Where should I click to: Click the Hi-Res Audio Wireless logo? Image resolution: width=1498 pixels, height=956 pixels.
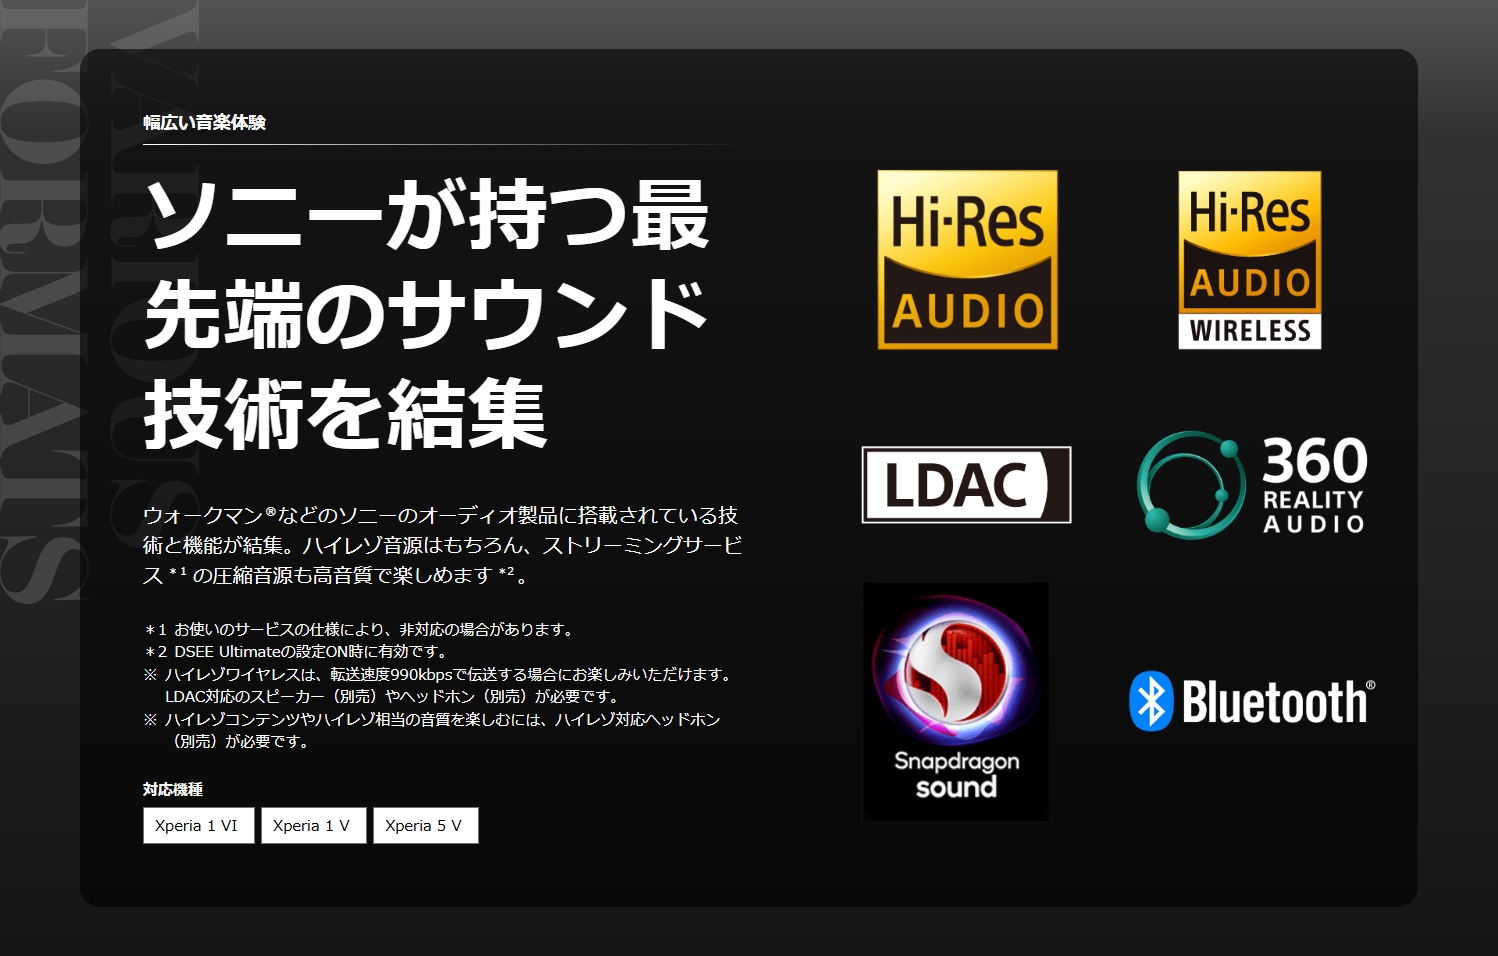coord(1249,260)
